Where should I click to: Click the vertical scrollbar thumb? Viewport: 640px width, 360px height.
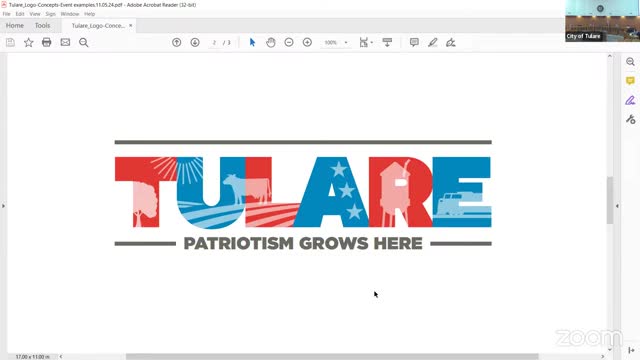[610, 200]
